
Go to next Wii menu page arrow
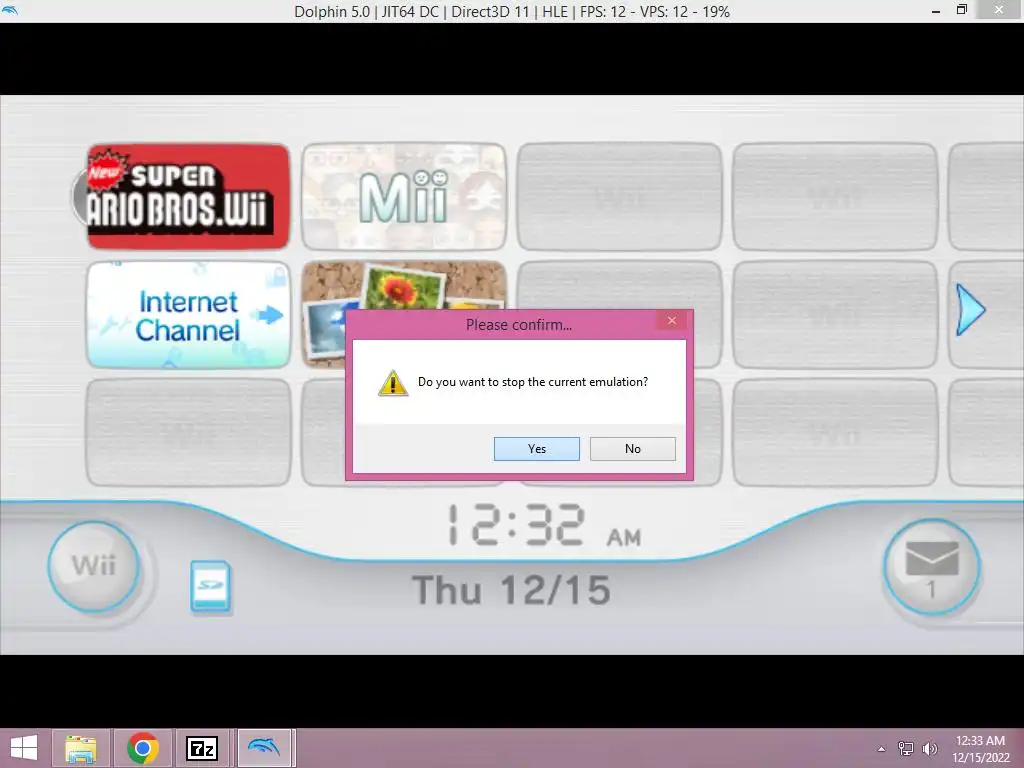[x=970, y=310]
